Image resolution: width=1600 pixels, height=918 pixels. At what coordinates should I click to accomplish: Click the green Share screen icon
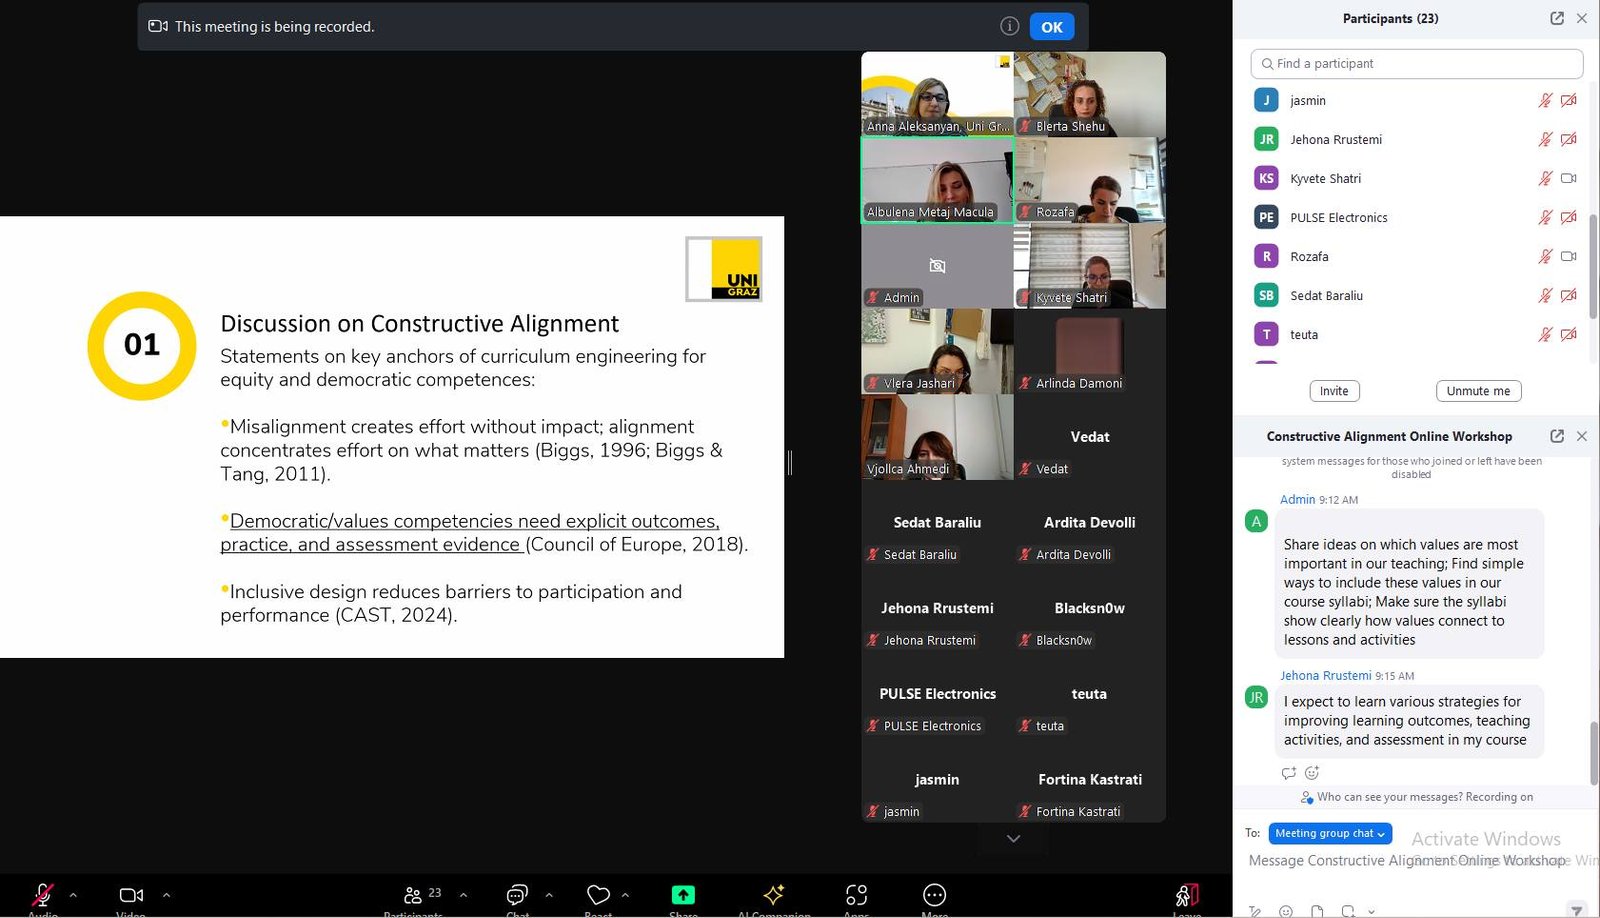click(x=683, y=895)
